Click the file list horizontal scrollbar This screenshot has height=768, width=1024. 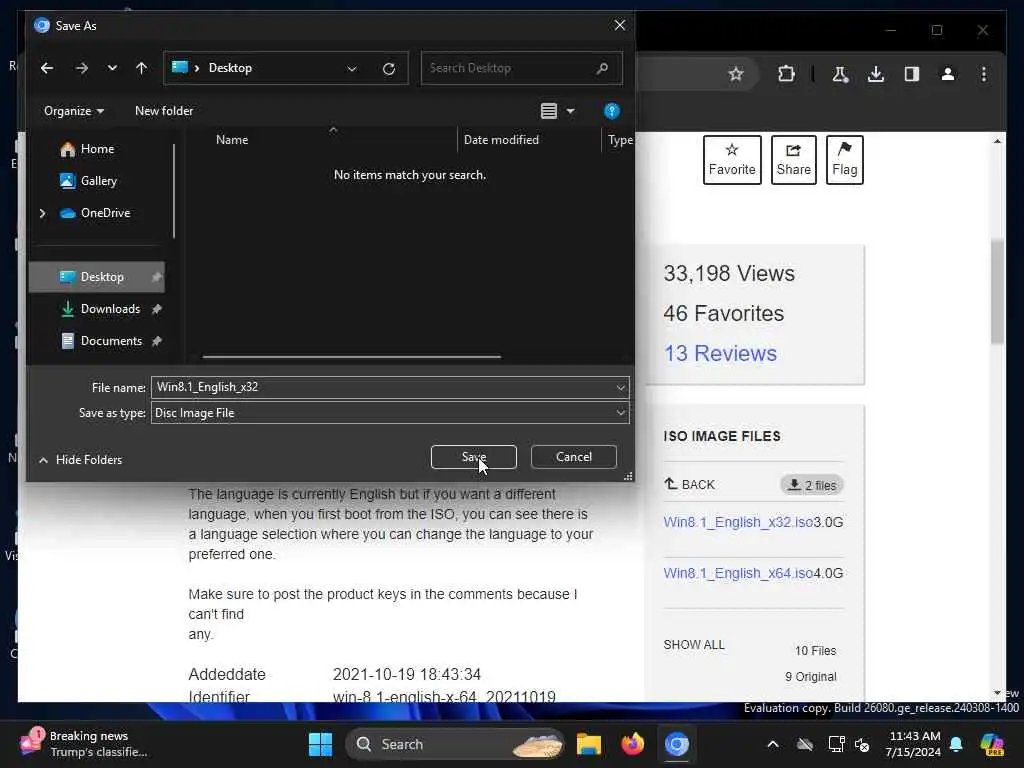(352, 357)
